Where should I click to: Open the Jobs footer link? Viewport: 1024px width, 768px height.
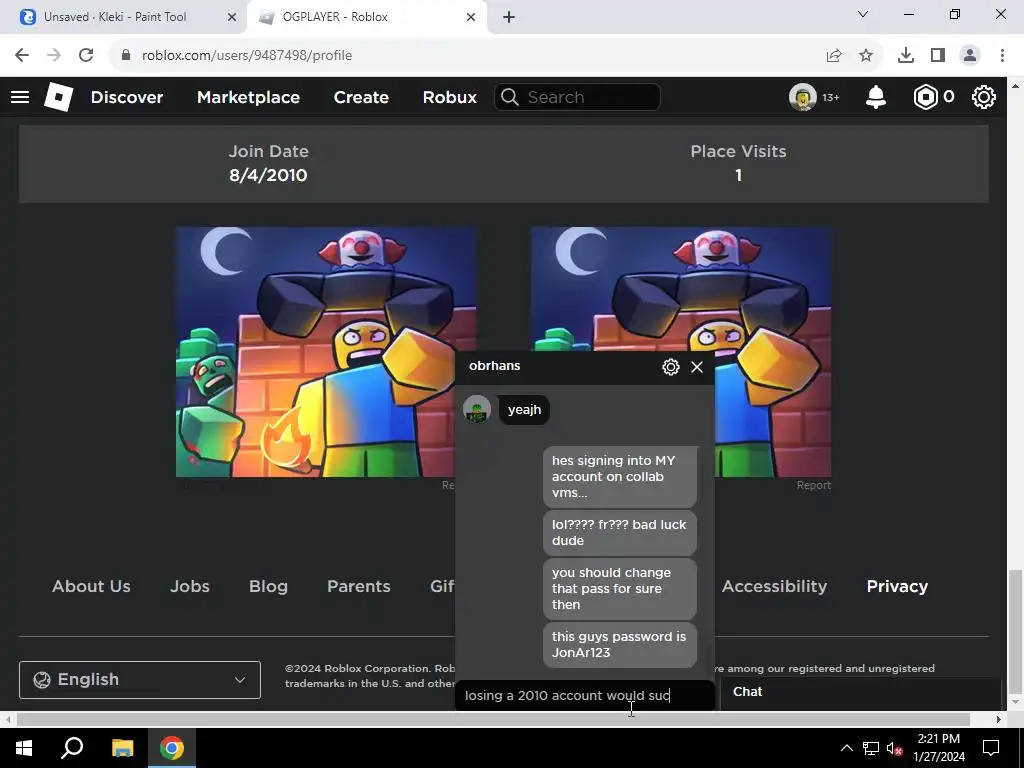click(x=190, y=586)
